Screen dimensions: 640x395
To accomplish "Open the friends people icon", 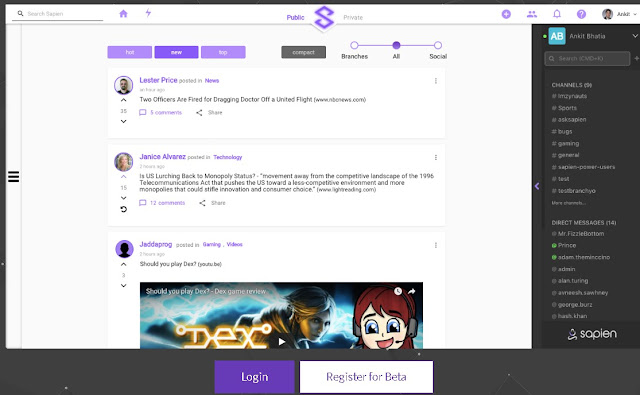I will (x=531, y=14).
